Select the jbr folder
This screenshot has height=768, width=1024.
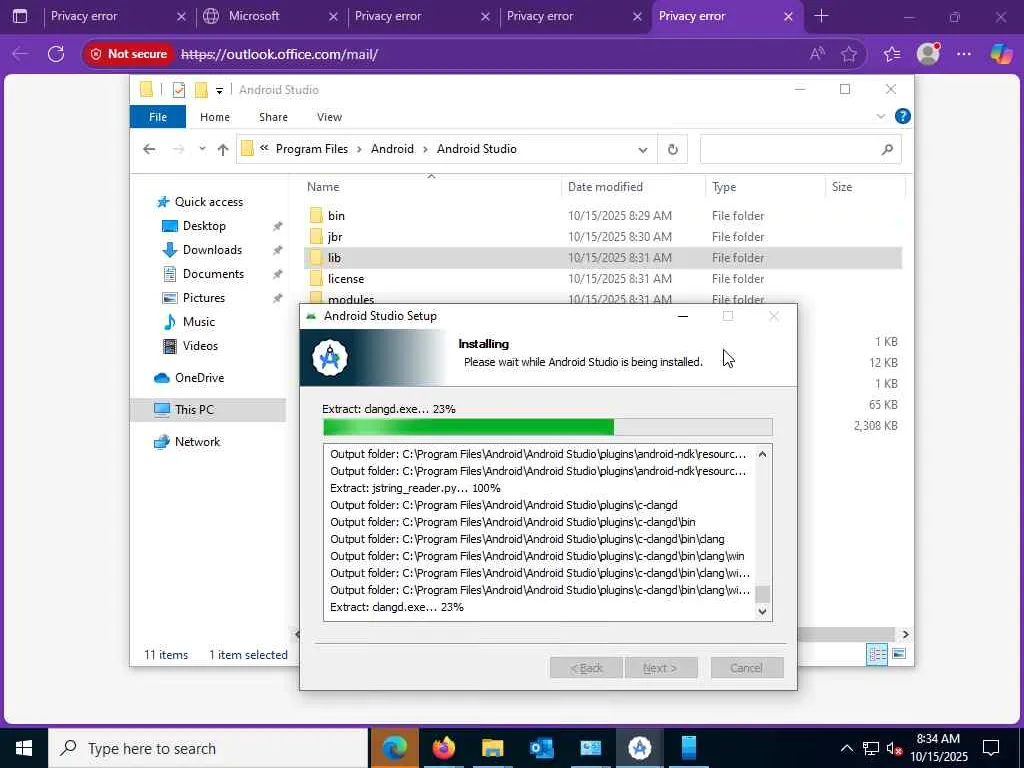[x=603, y=236]
